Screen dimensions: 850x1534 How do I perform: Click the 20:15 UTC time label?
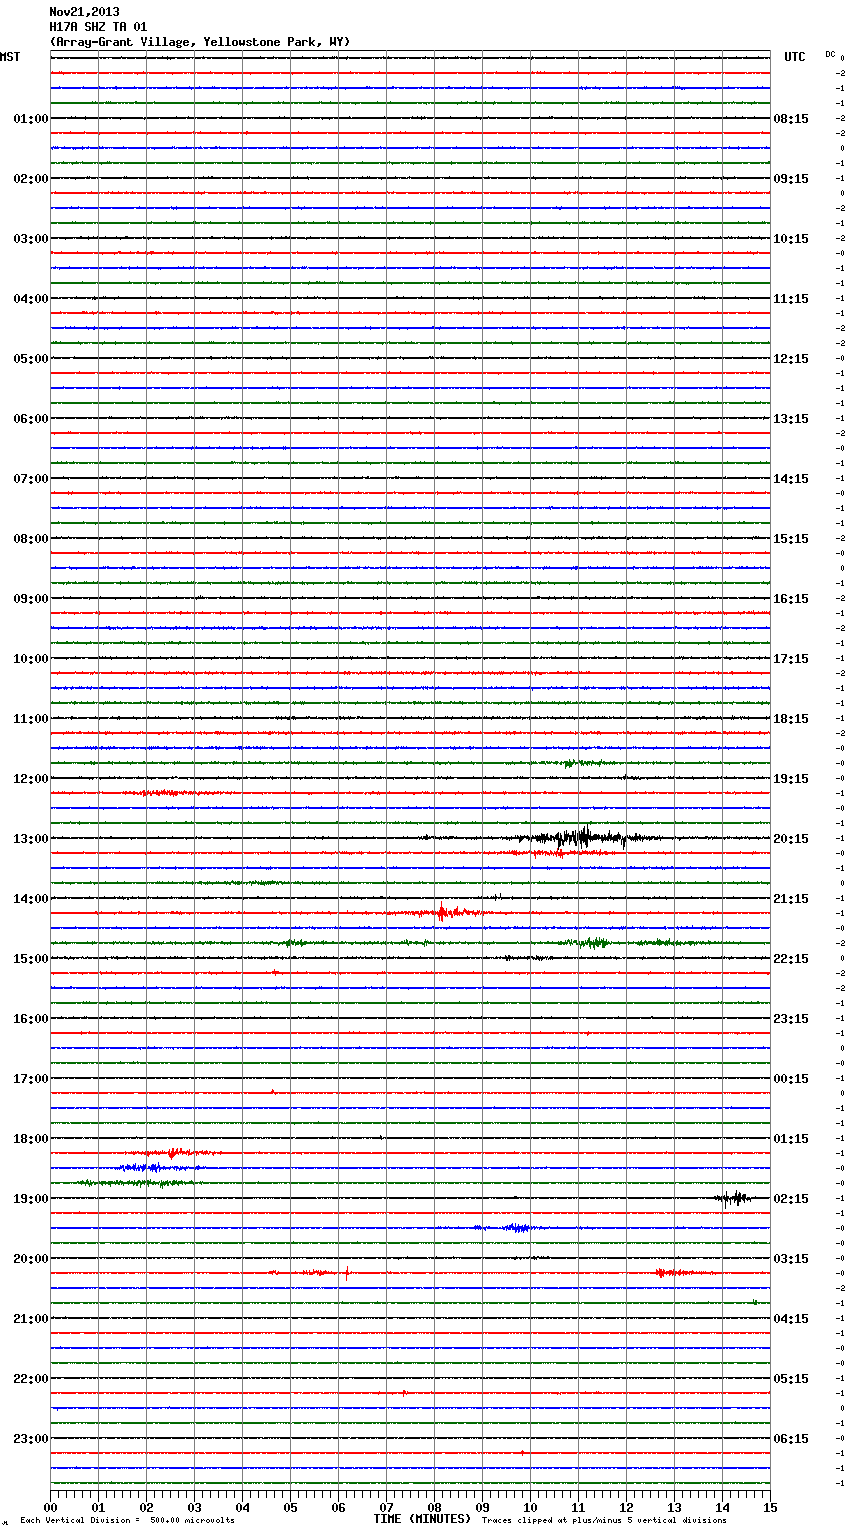[x=791, y=839]
